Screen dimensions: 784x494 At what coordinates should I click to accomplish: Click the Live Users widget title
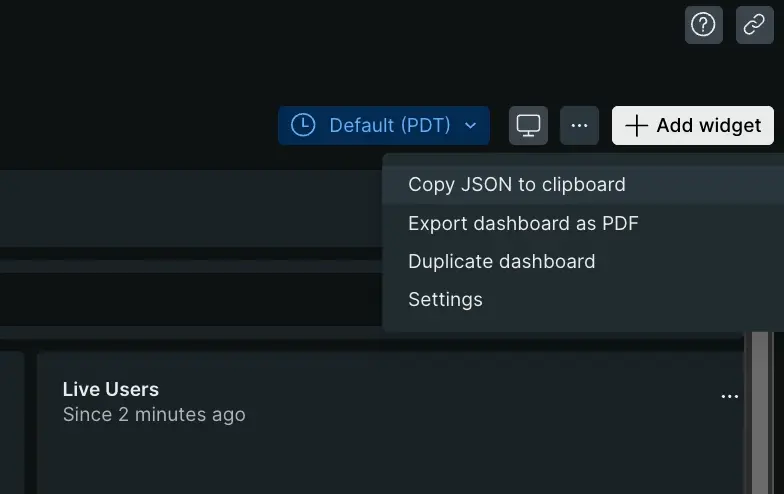[110, 389]
